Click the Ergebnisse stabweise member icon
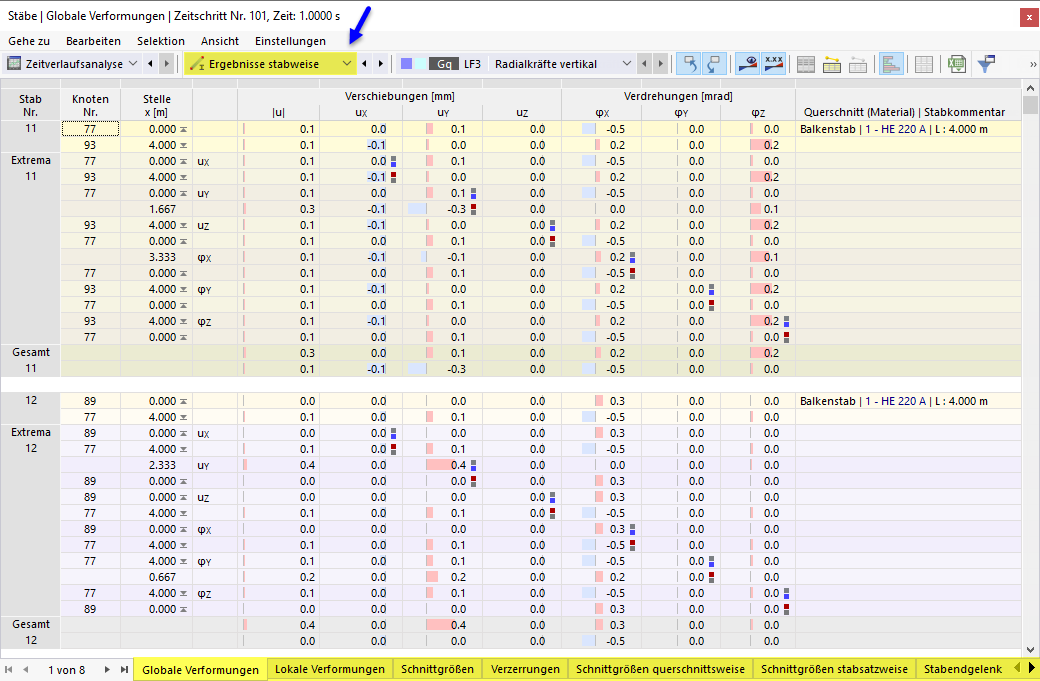 (x=196, y=64)
